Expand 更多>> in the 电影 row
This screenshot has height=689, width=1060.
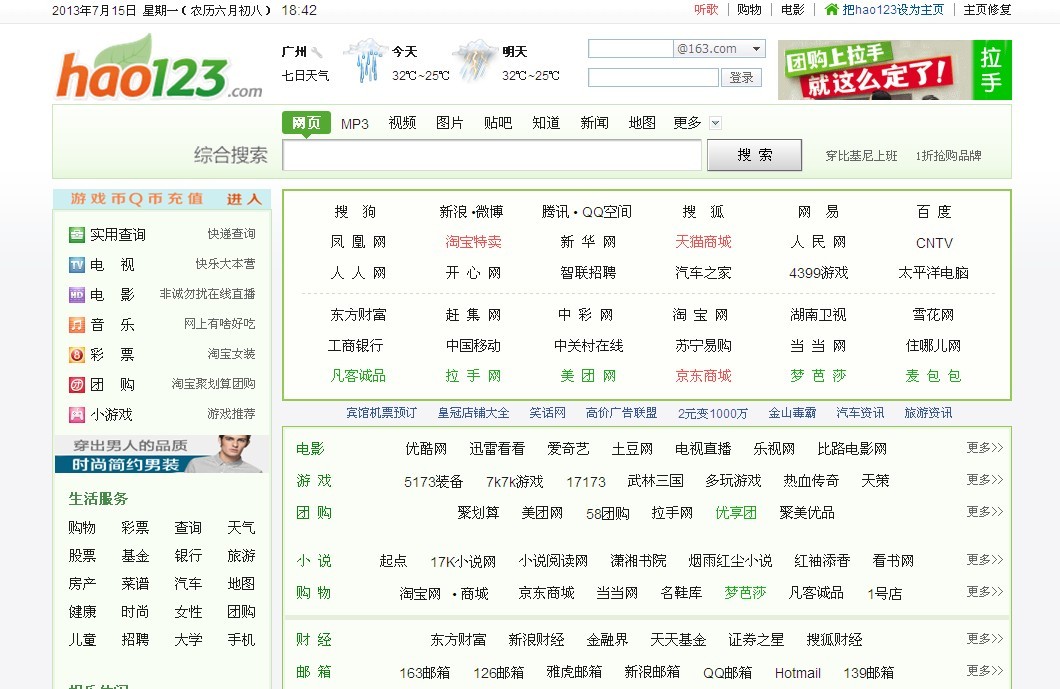(x=984, y=448)
